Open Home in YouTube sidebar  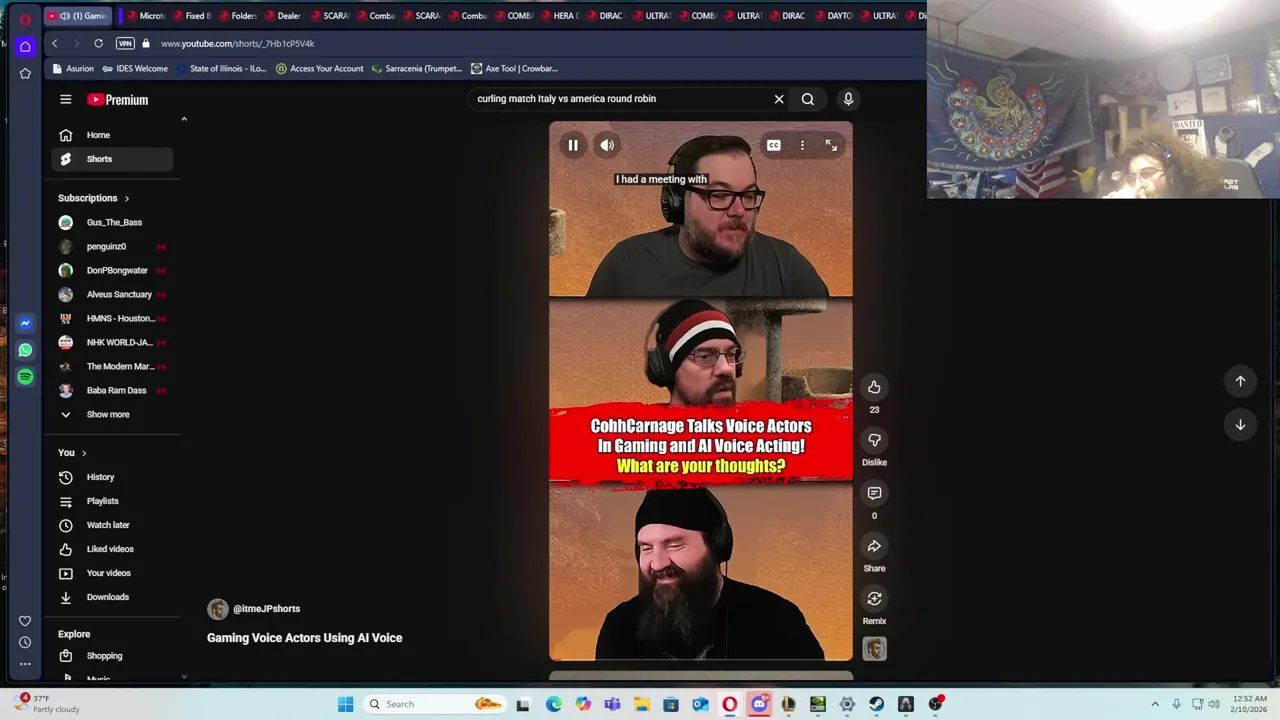point(112,135)
